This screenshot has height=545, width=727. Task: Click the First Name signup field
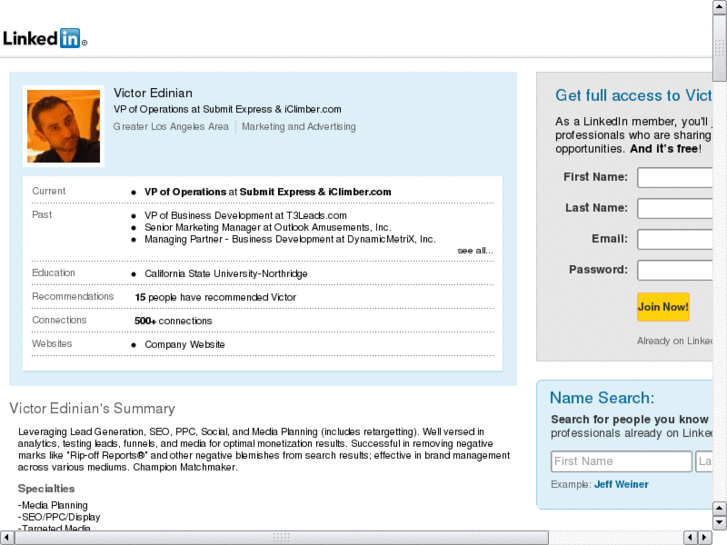tap(675, 178)
